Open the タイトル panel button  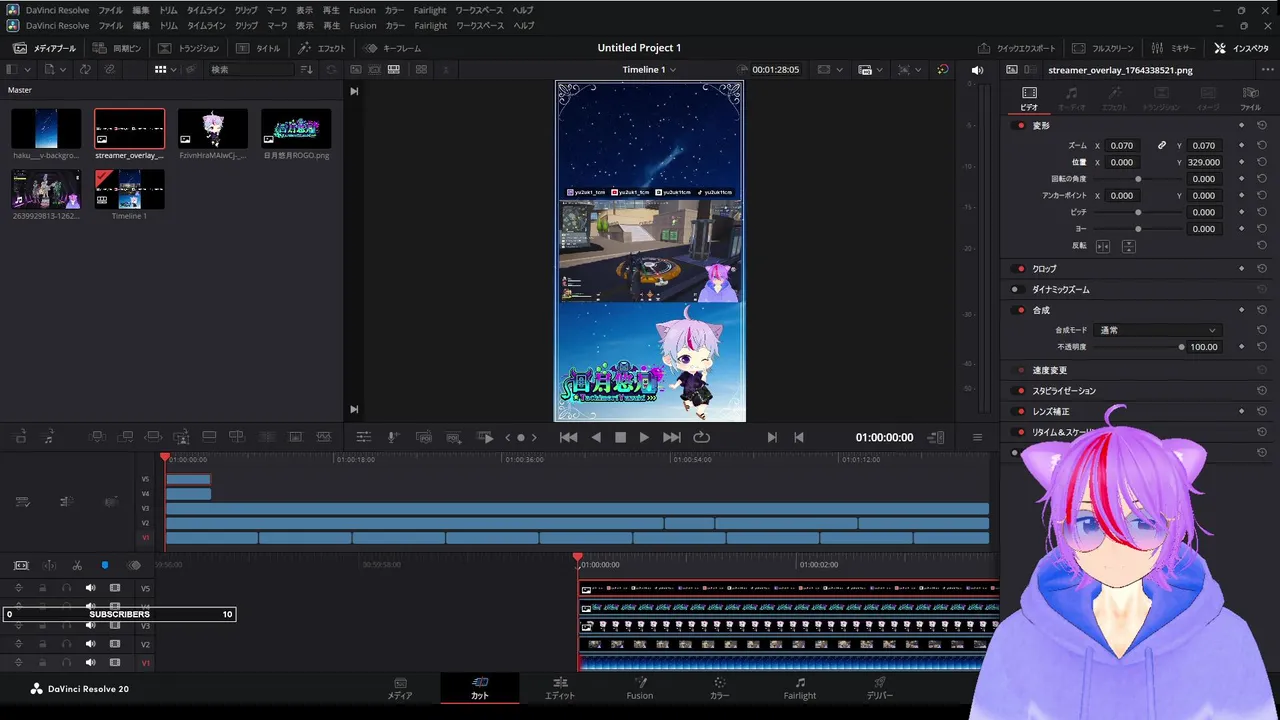tap(258, 48)
